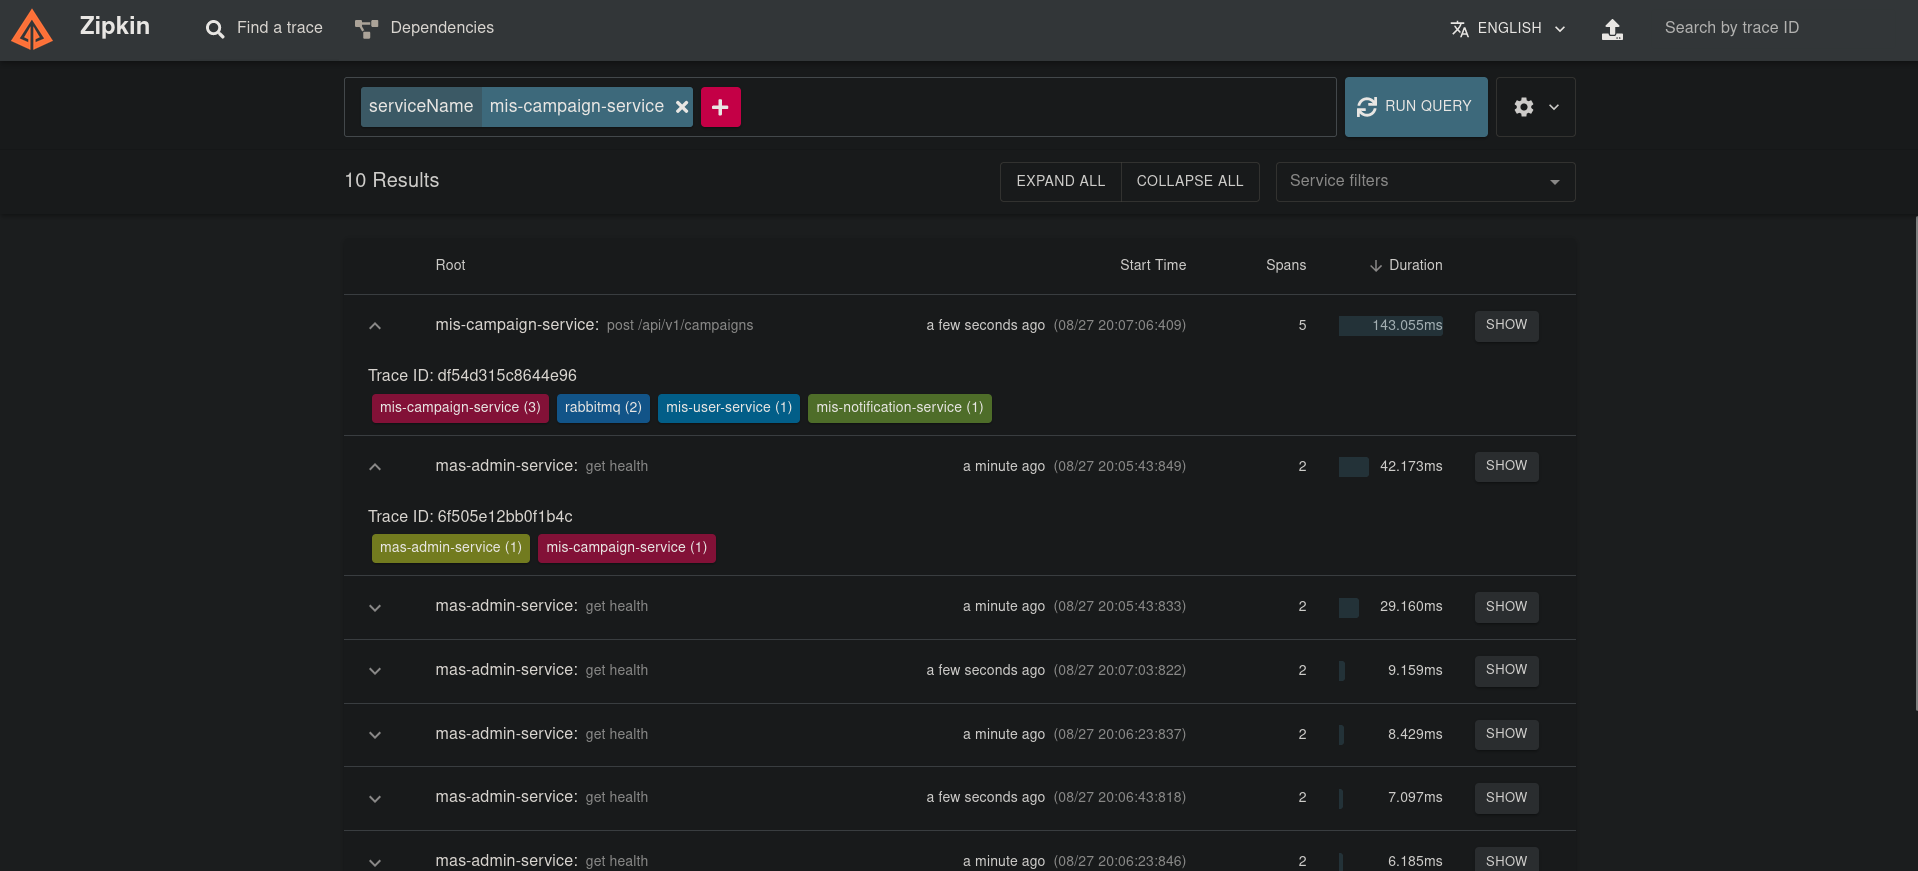Sort by the Spans column
The height and width of the screenshot is (871, 1918).
point(1286,265)
